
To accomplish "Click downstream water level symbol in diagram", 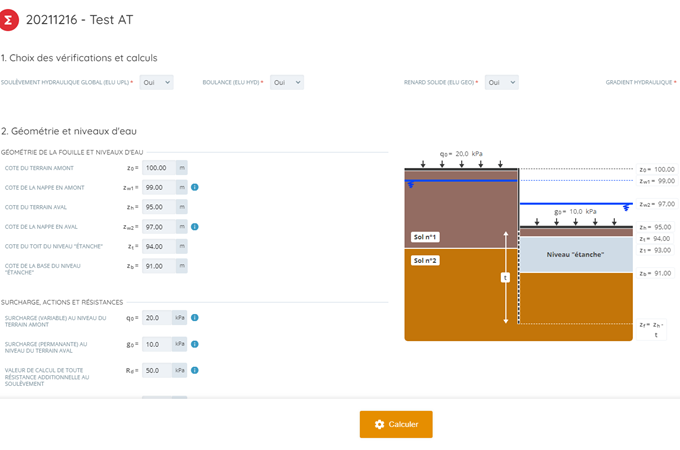I will point(626,207).
